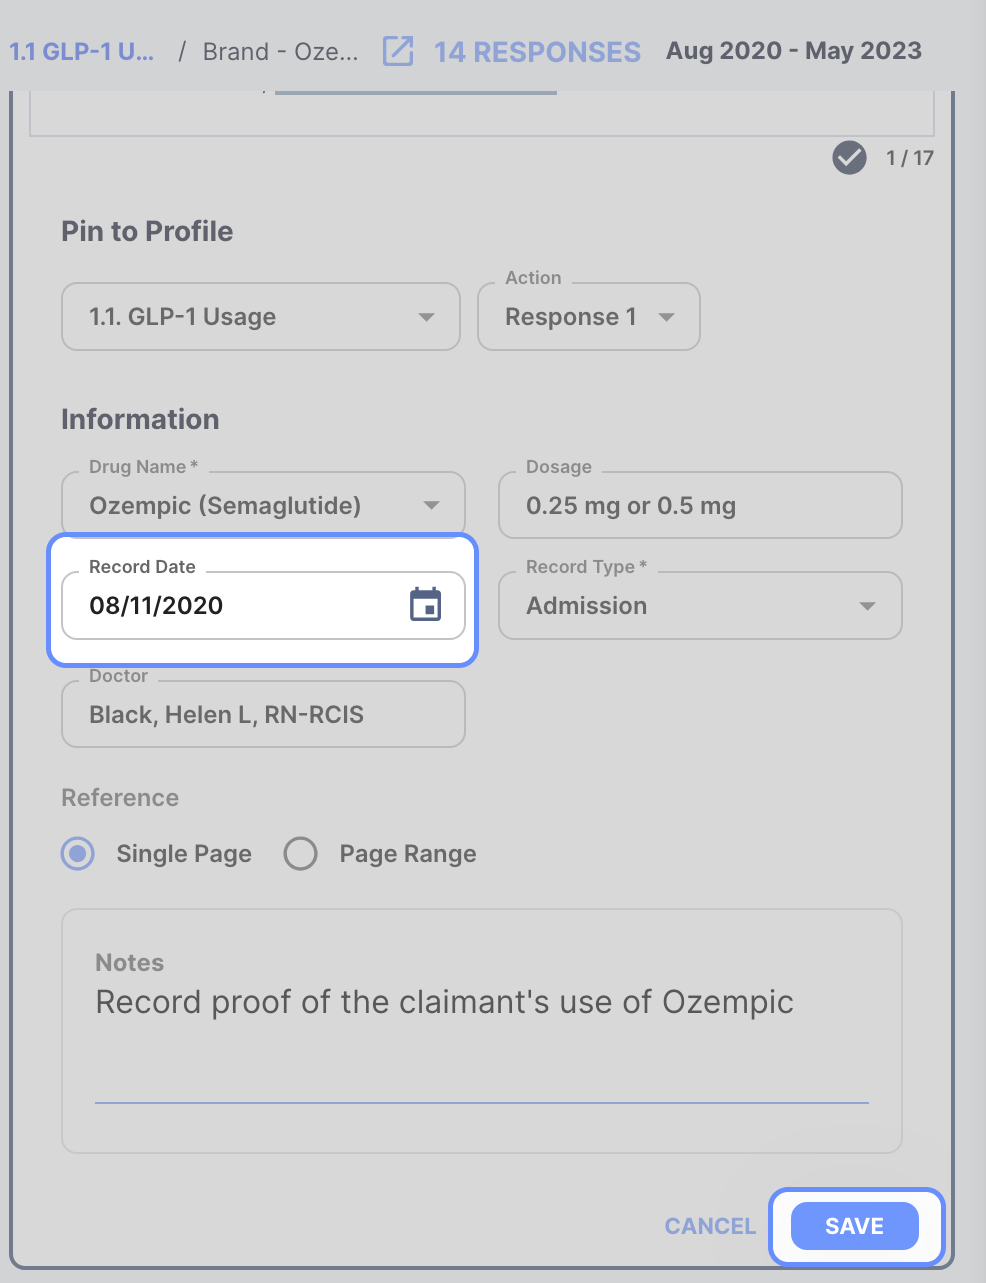Click the Dosage input field

click(x=701, y=505)
